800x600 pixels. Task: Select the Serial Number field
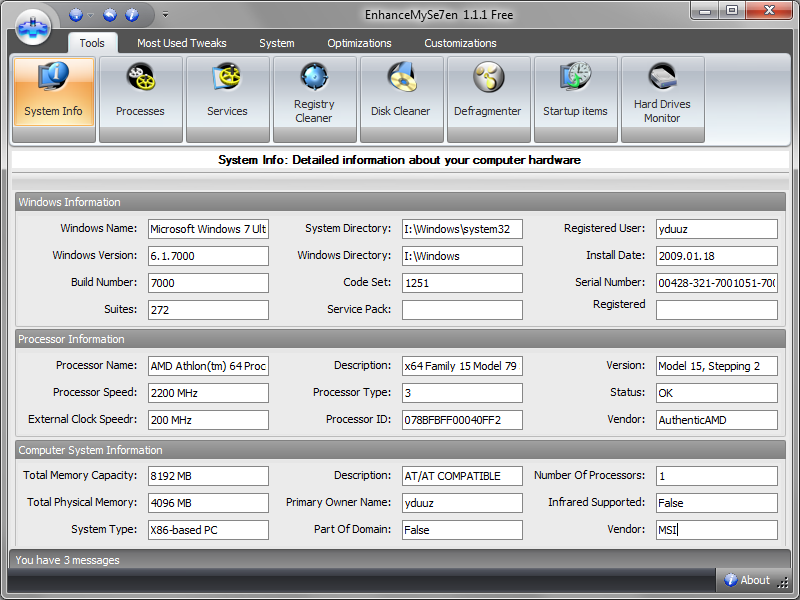point(716,282)
